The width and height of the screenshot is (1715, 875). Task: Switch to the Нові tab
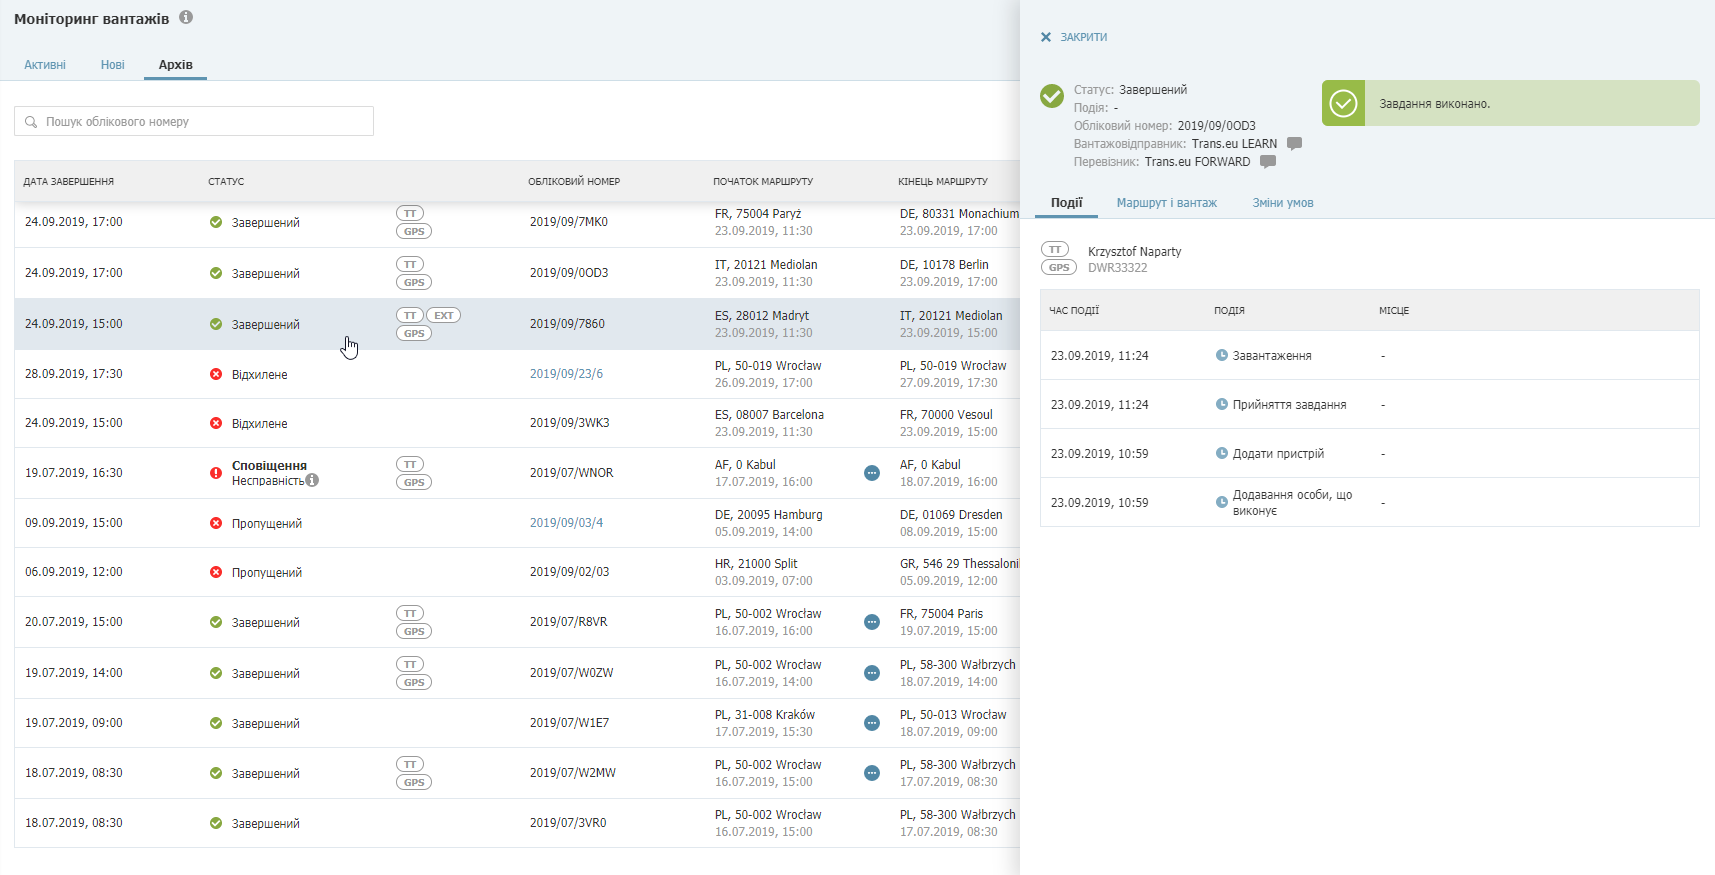[x=113, y=65]
